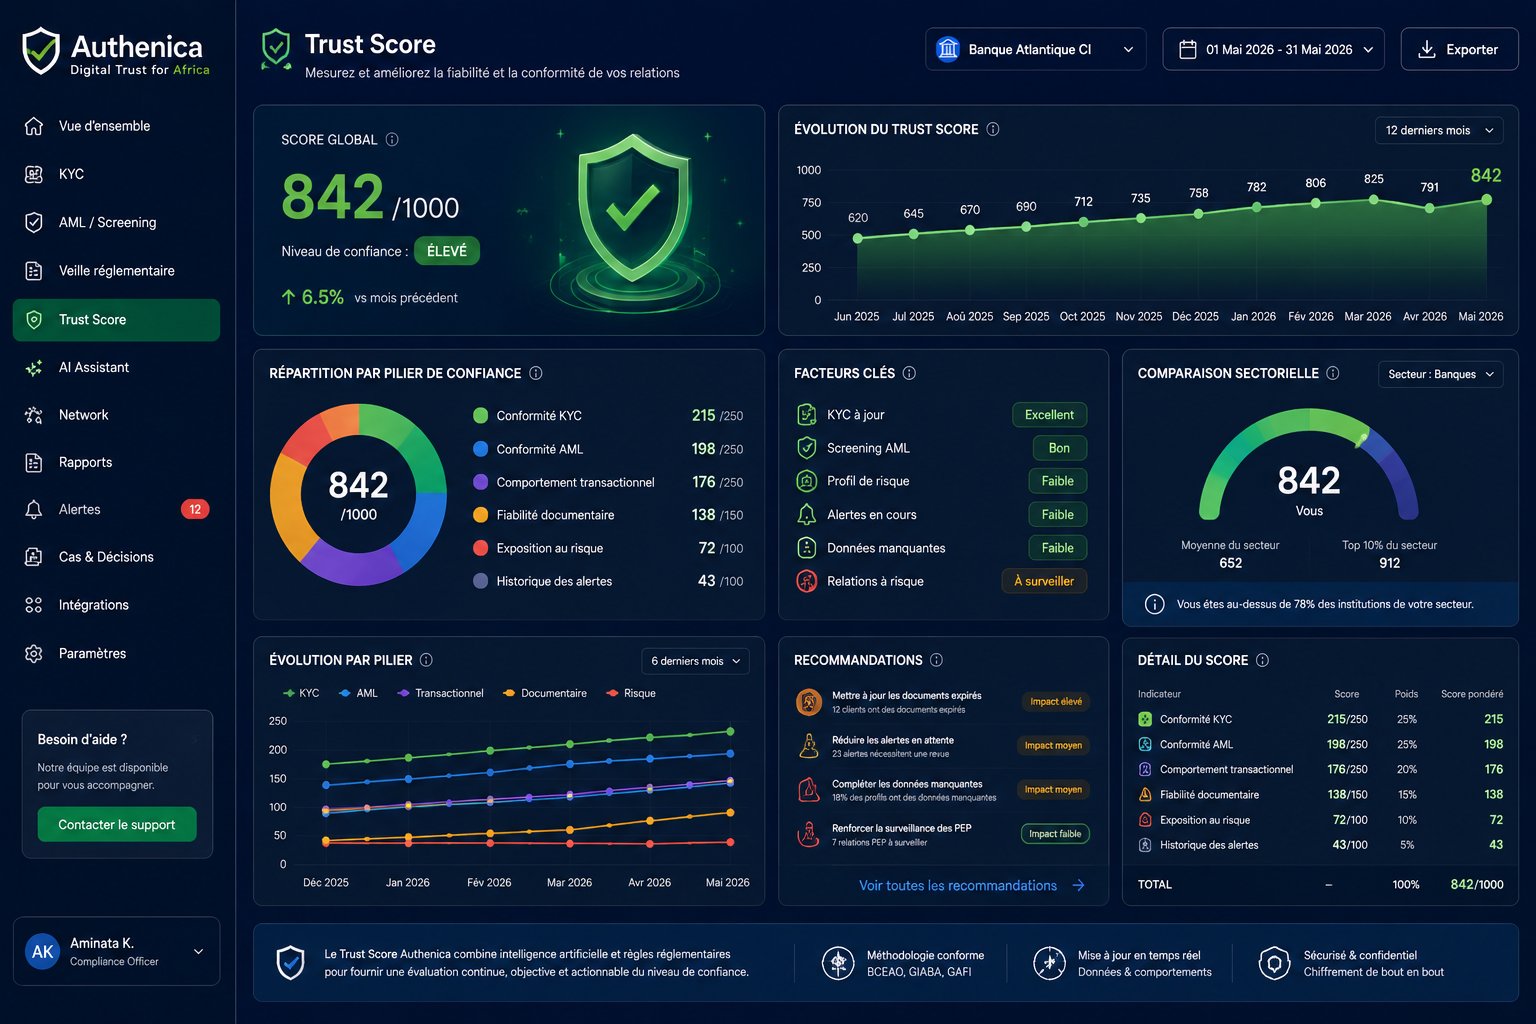Click the Screening AML shield icon

[x=806, y=448]
